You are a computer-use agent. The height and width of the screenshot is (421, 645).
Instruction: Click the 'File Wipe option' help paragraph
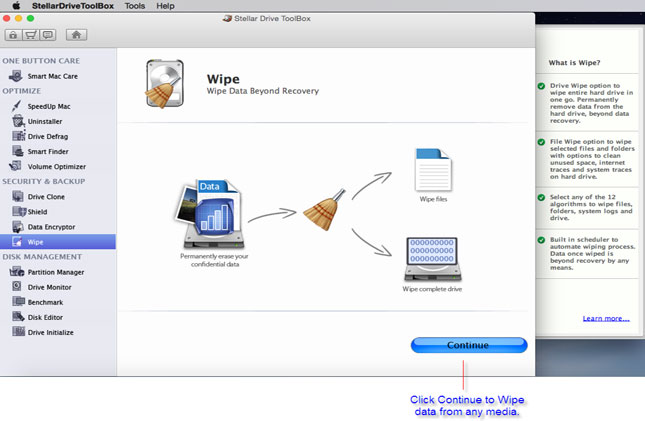pos(592,159)
